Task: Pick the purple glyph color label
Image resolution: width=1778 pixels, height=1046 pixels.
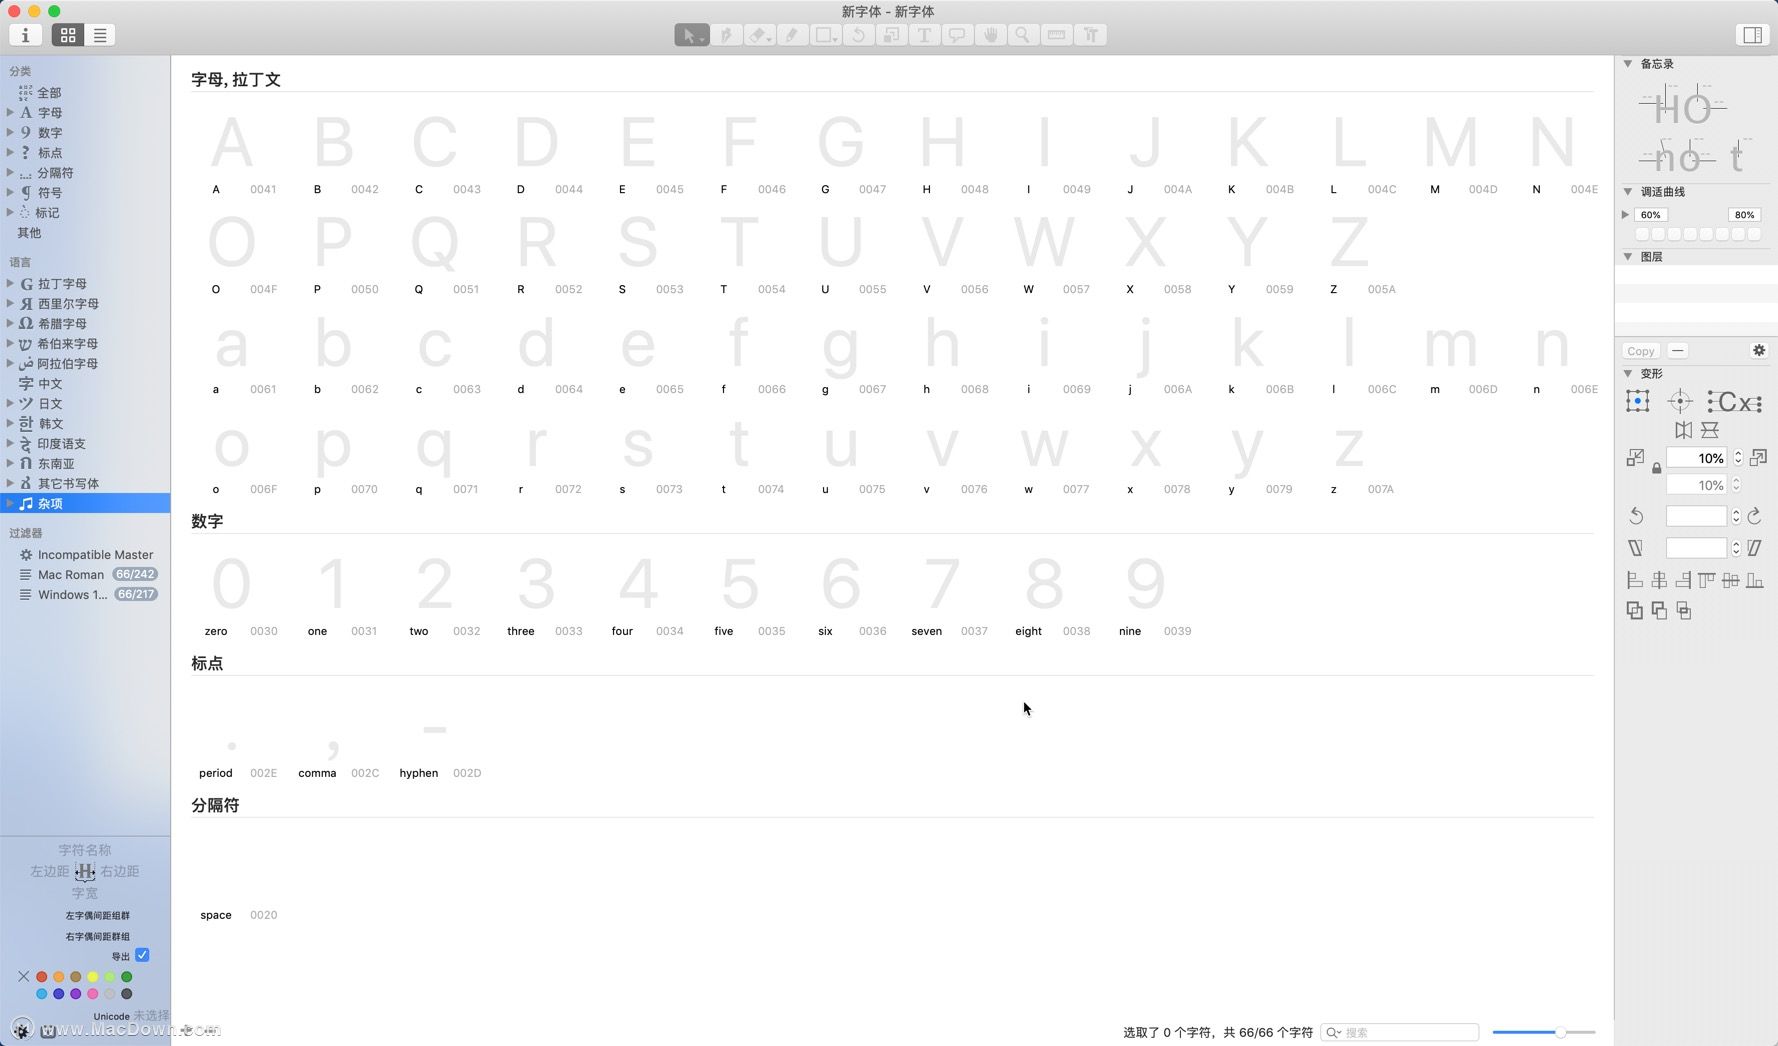Action: [76, 994]
